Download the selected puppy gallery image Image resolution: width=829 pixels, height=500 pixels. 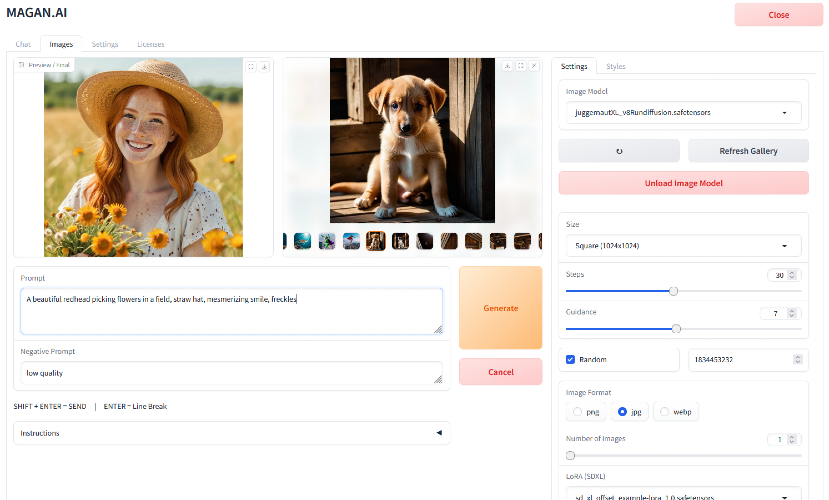508,66
